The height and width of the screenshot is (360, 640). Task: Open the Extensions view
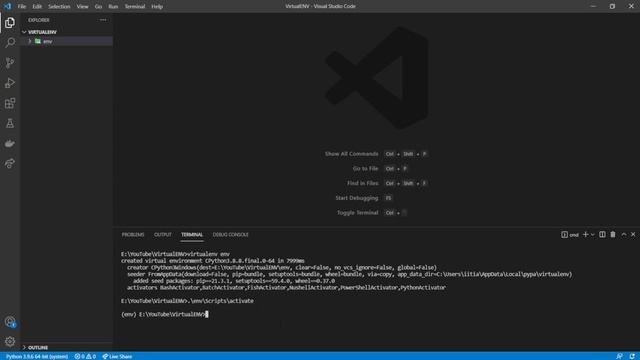point(10,103)
